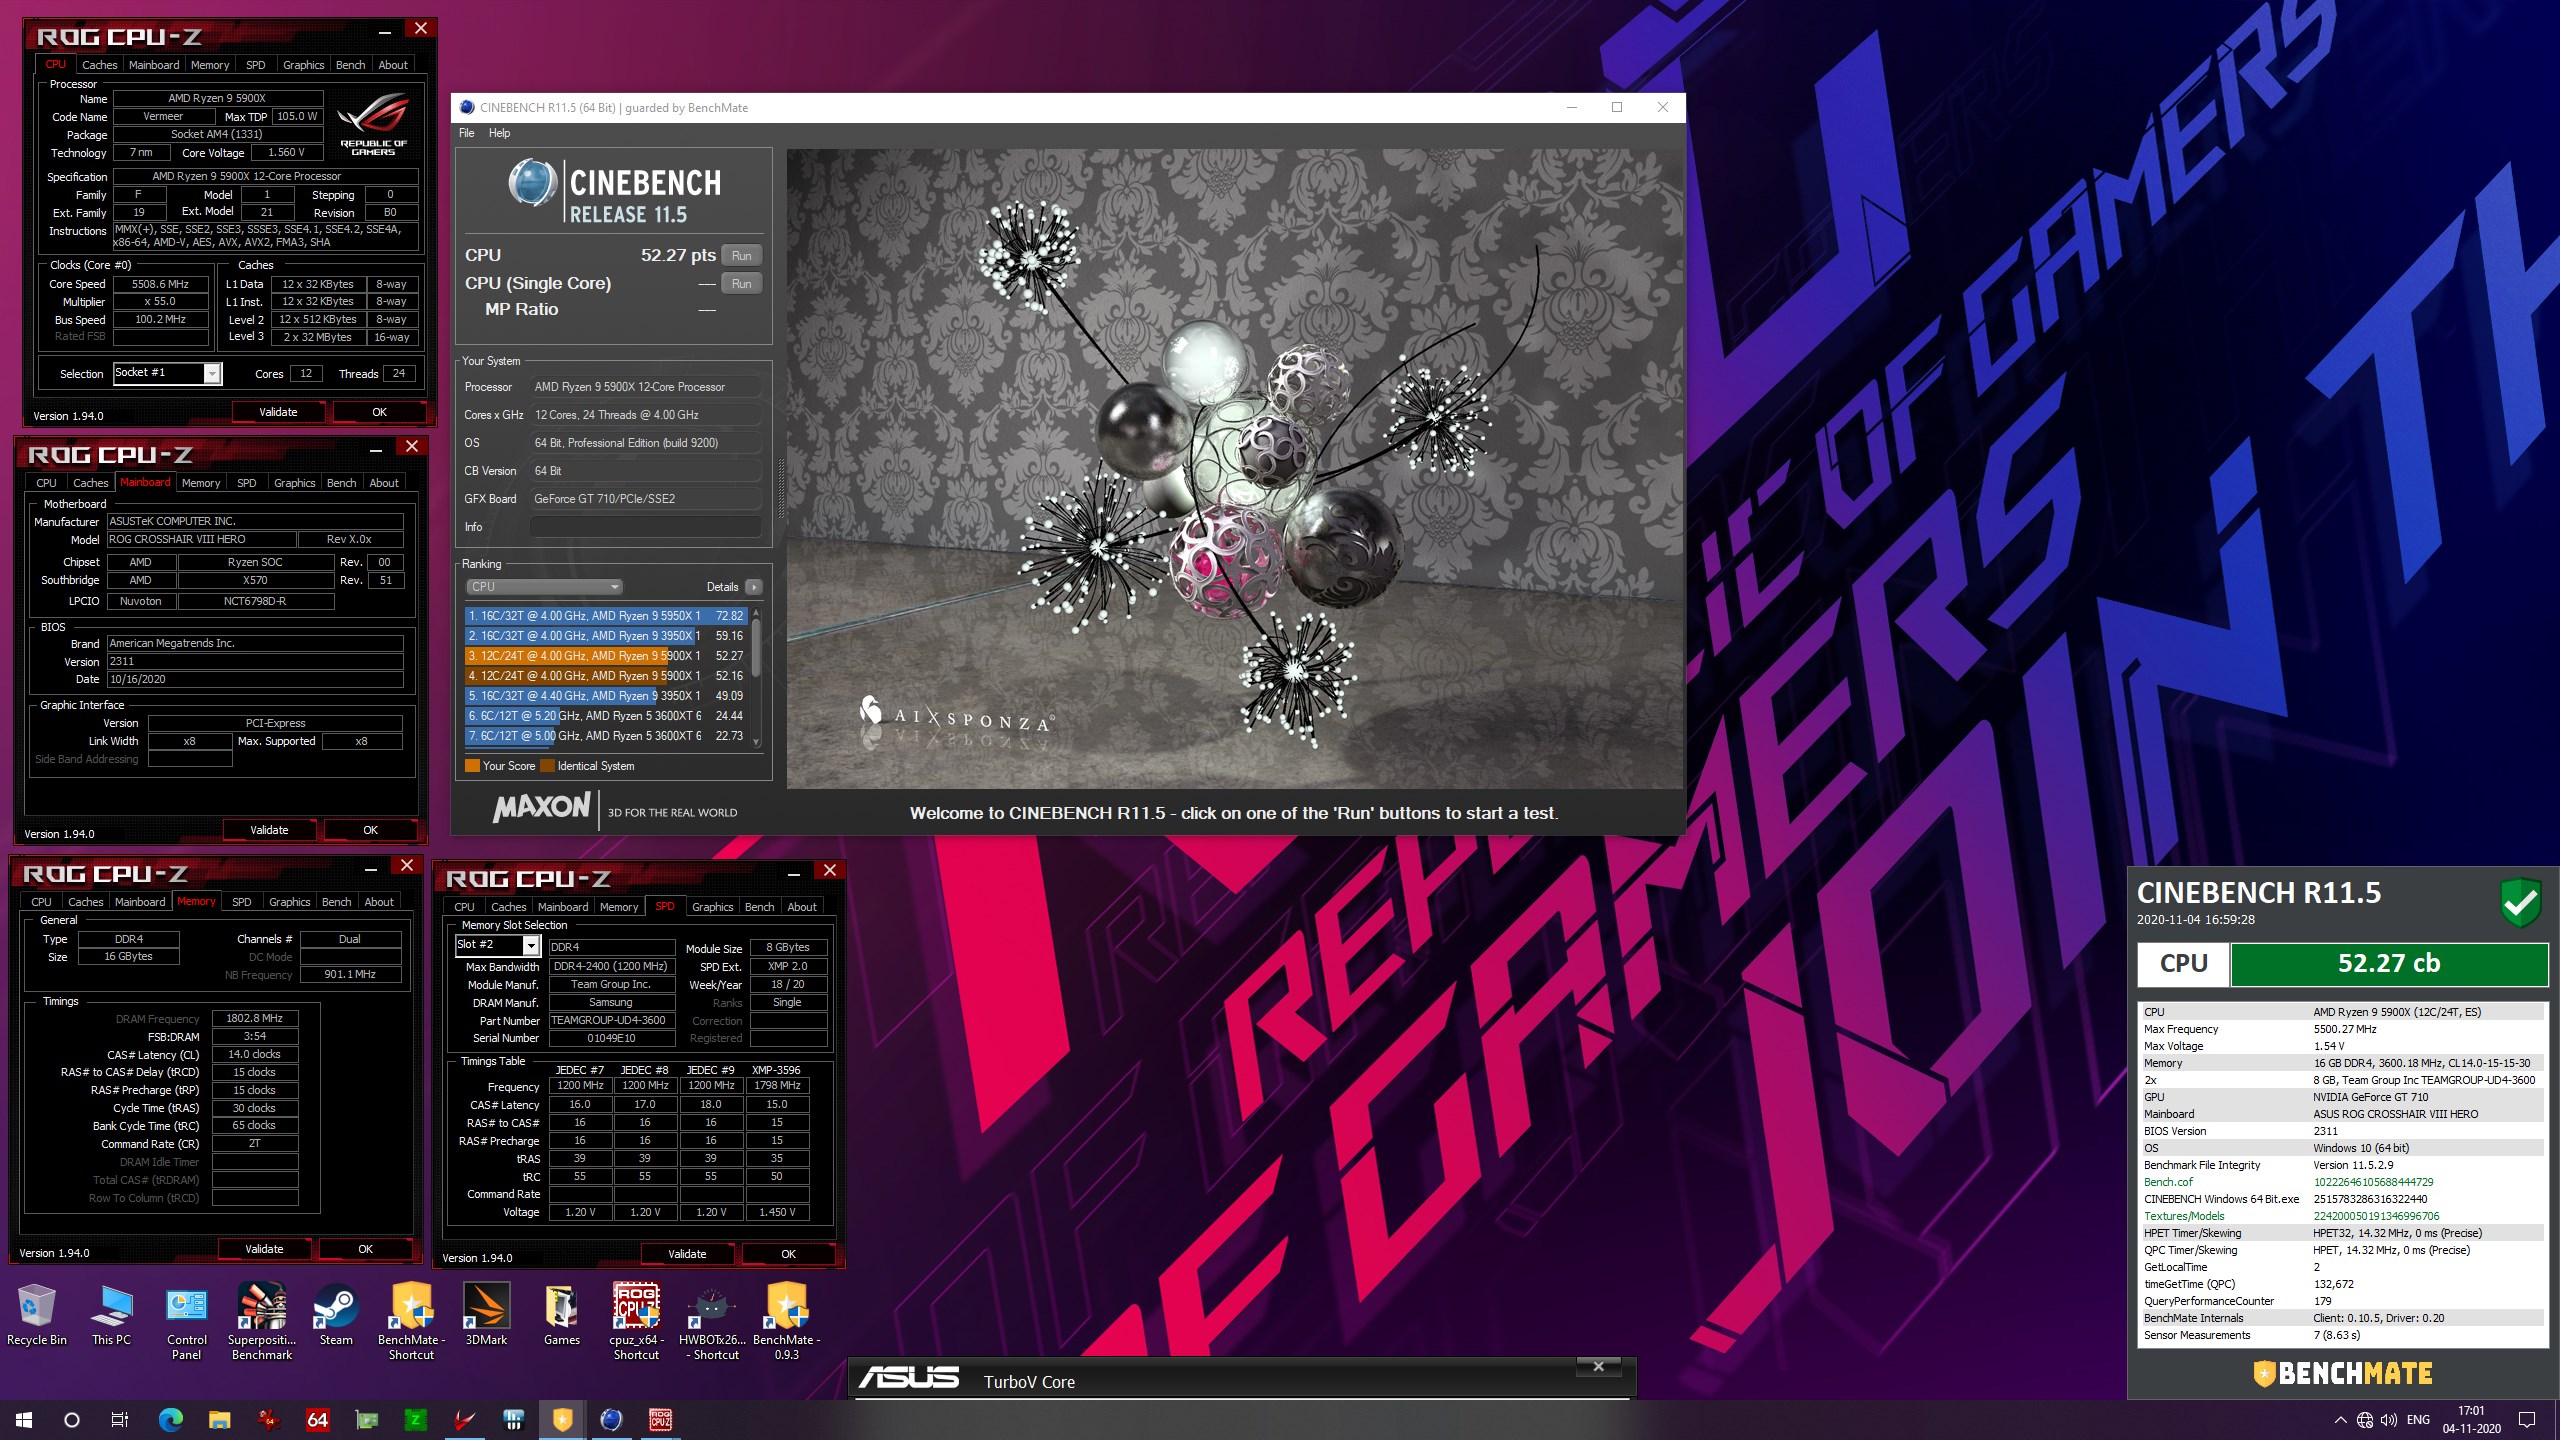Launch Microsoft Edge from the taskbar
The width and height of the screenshot is (2560, 1440).
click(x=171, y=1419)
